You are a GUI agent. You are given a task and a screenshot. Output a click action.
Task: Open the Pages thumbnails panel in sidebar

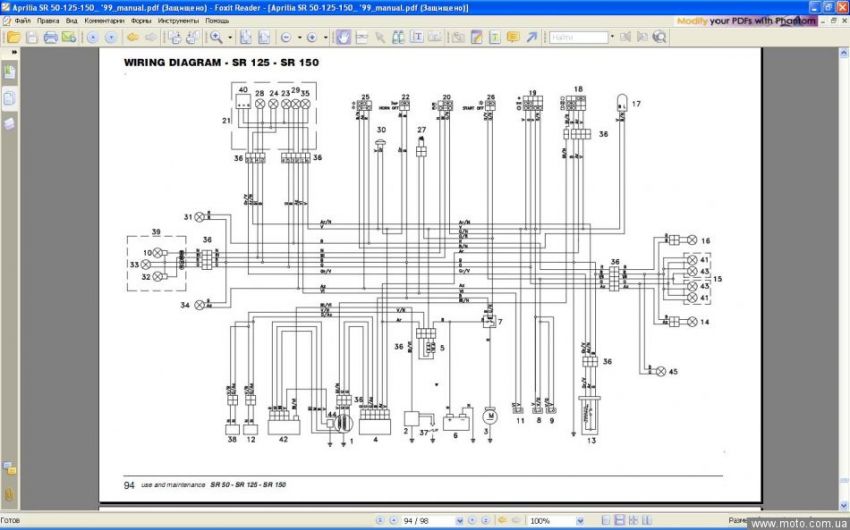(10, 98)
